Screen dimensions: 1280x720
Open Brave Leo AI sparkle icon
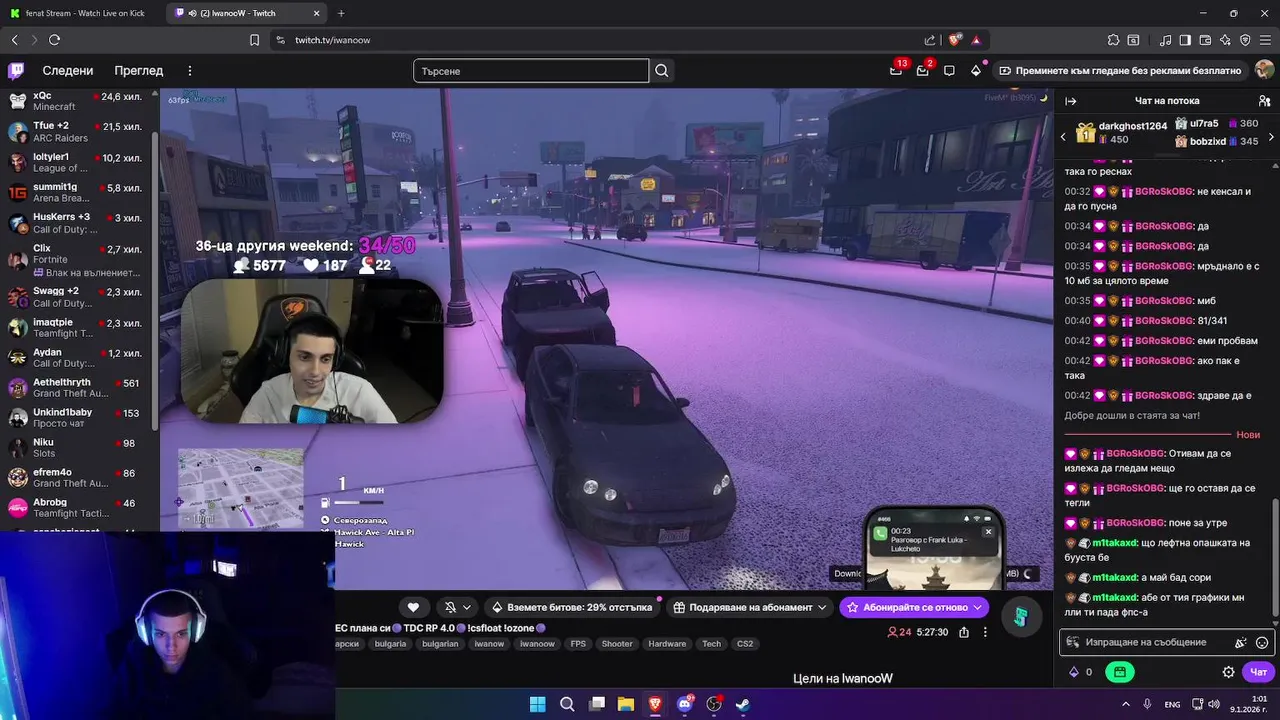(x=1225, y=40)
